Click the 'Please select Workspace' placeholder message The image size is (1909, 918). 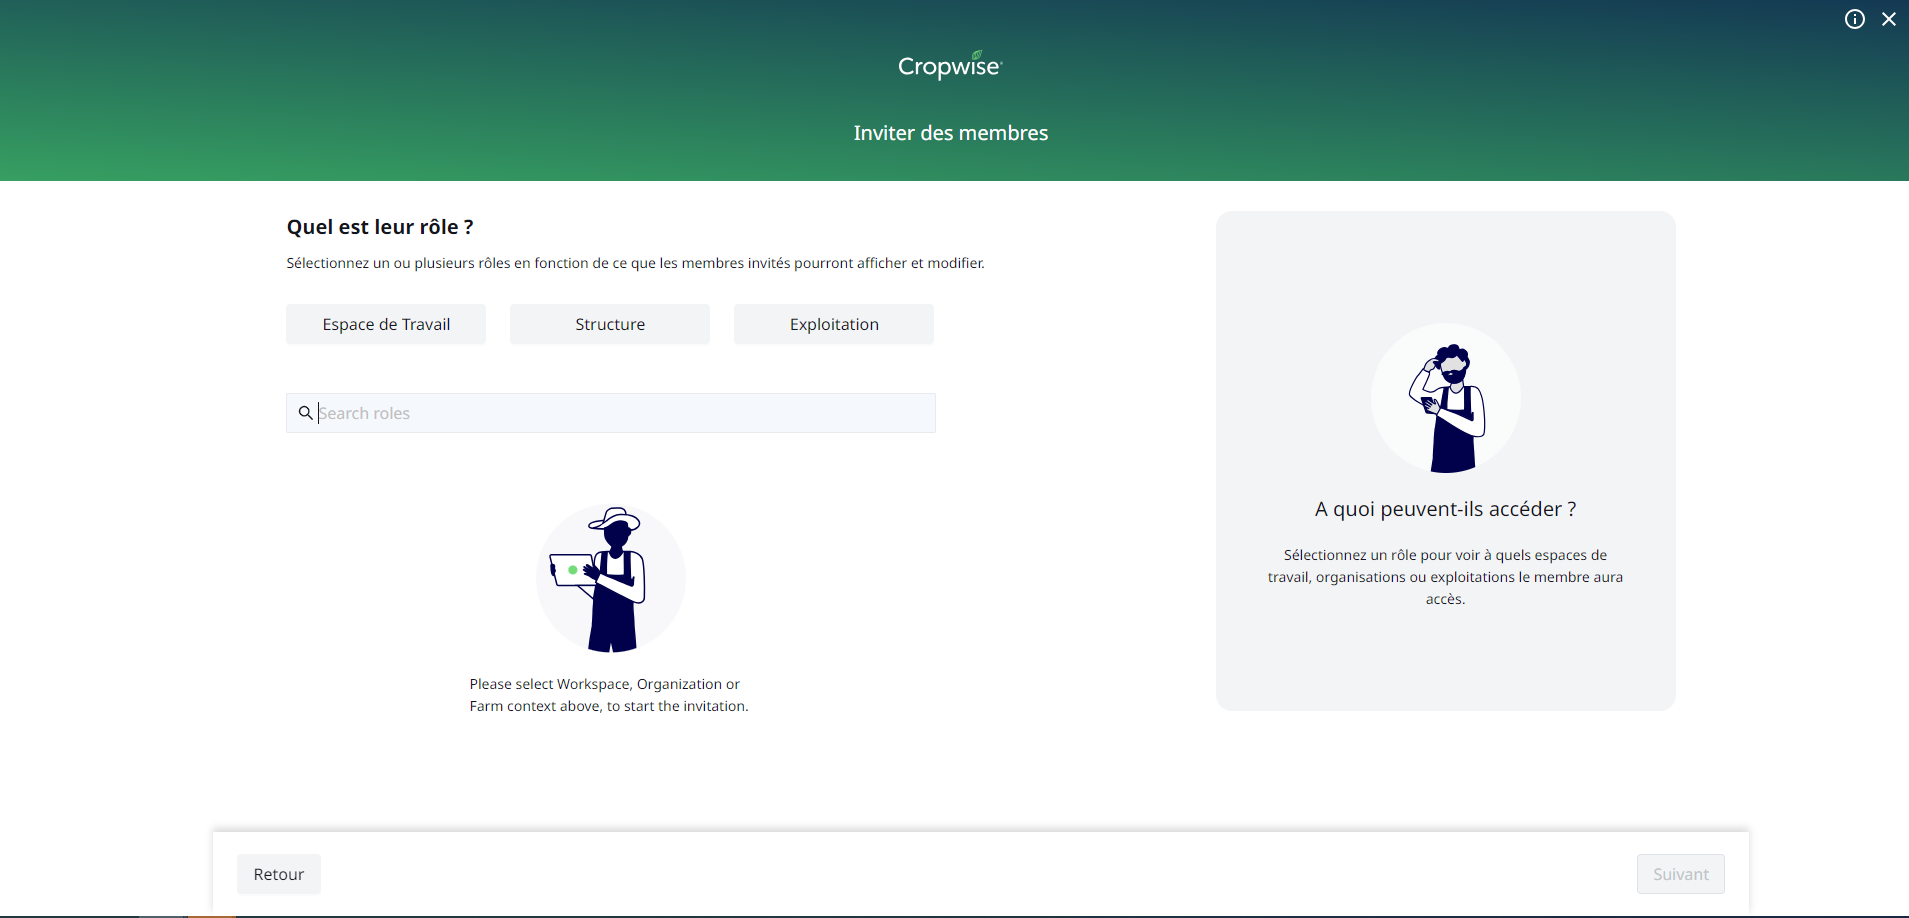click(x=608, y=695)
